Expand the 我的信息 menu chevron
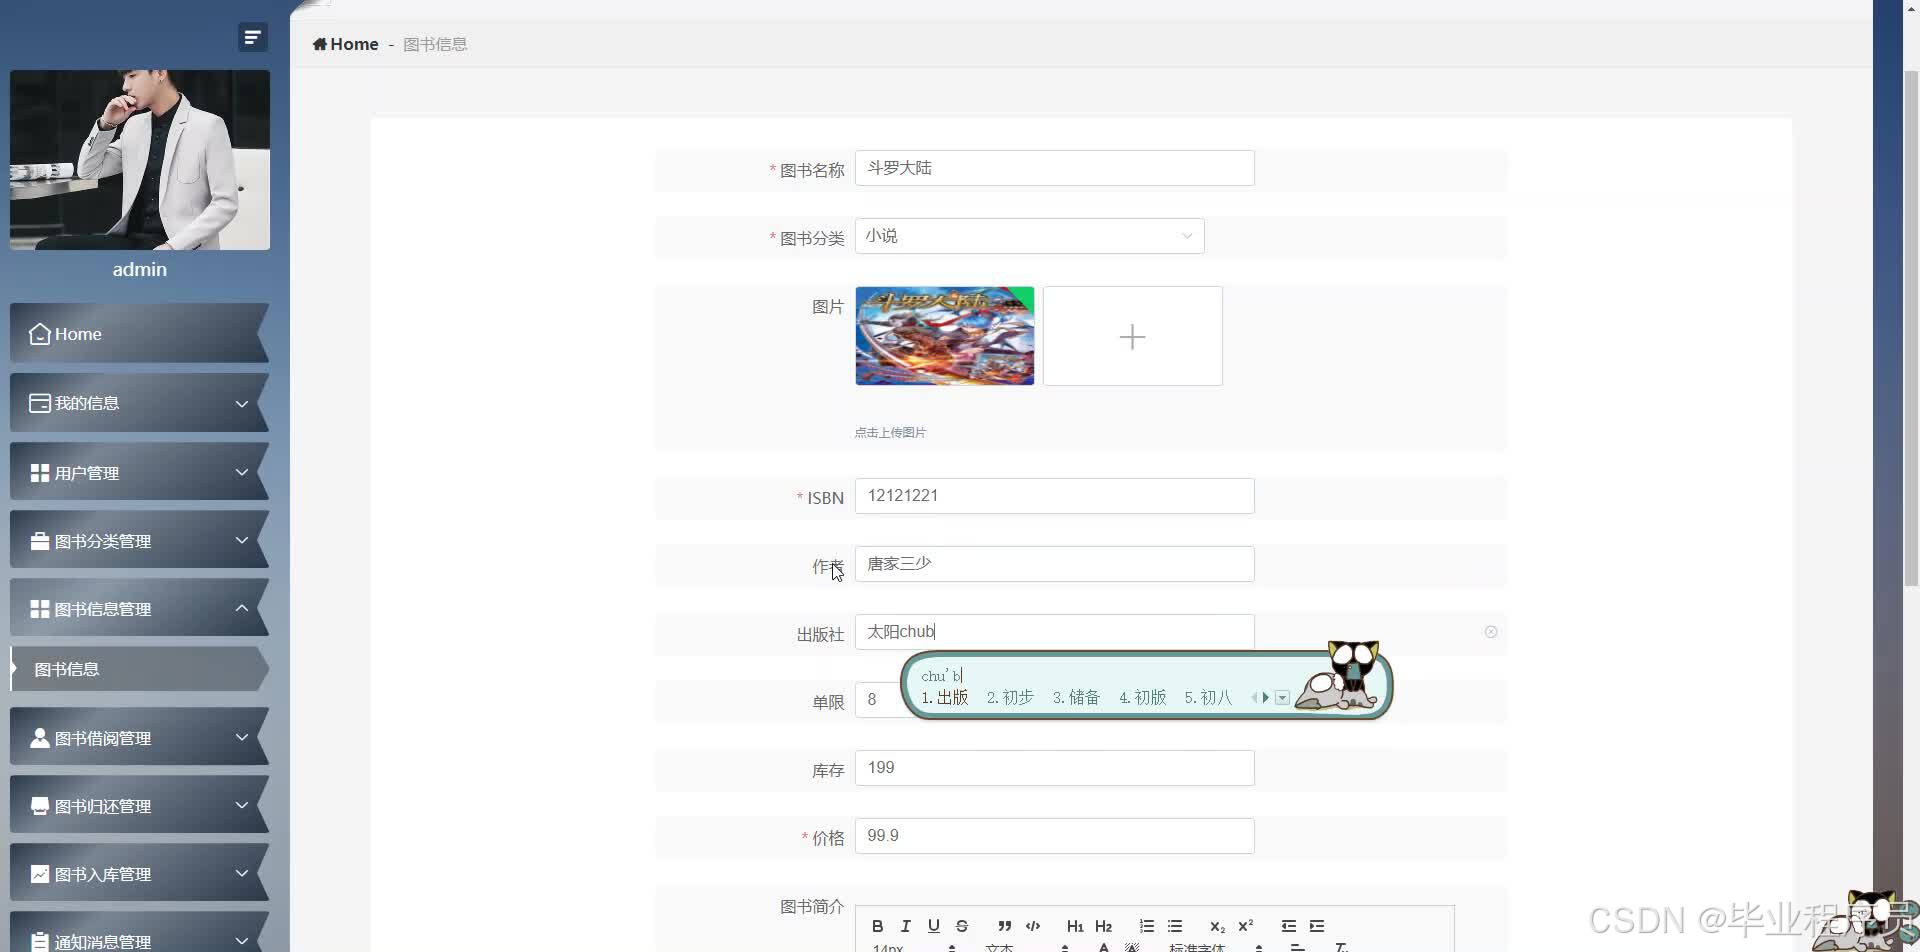 click(241, 404)
